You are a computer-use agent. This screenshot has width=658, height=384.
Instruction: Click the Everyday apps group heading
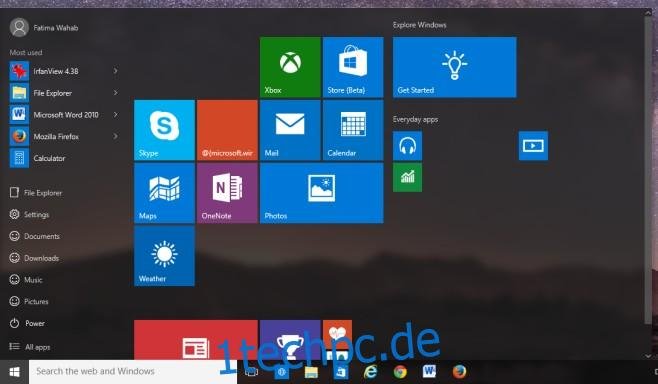(x=415, y=120)
